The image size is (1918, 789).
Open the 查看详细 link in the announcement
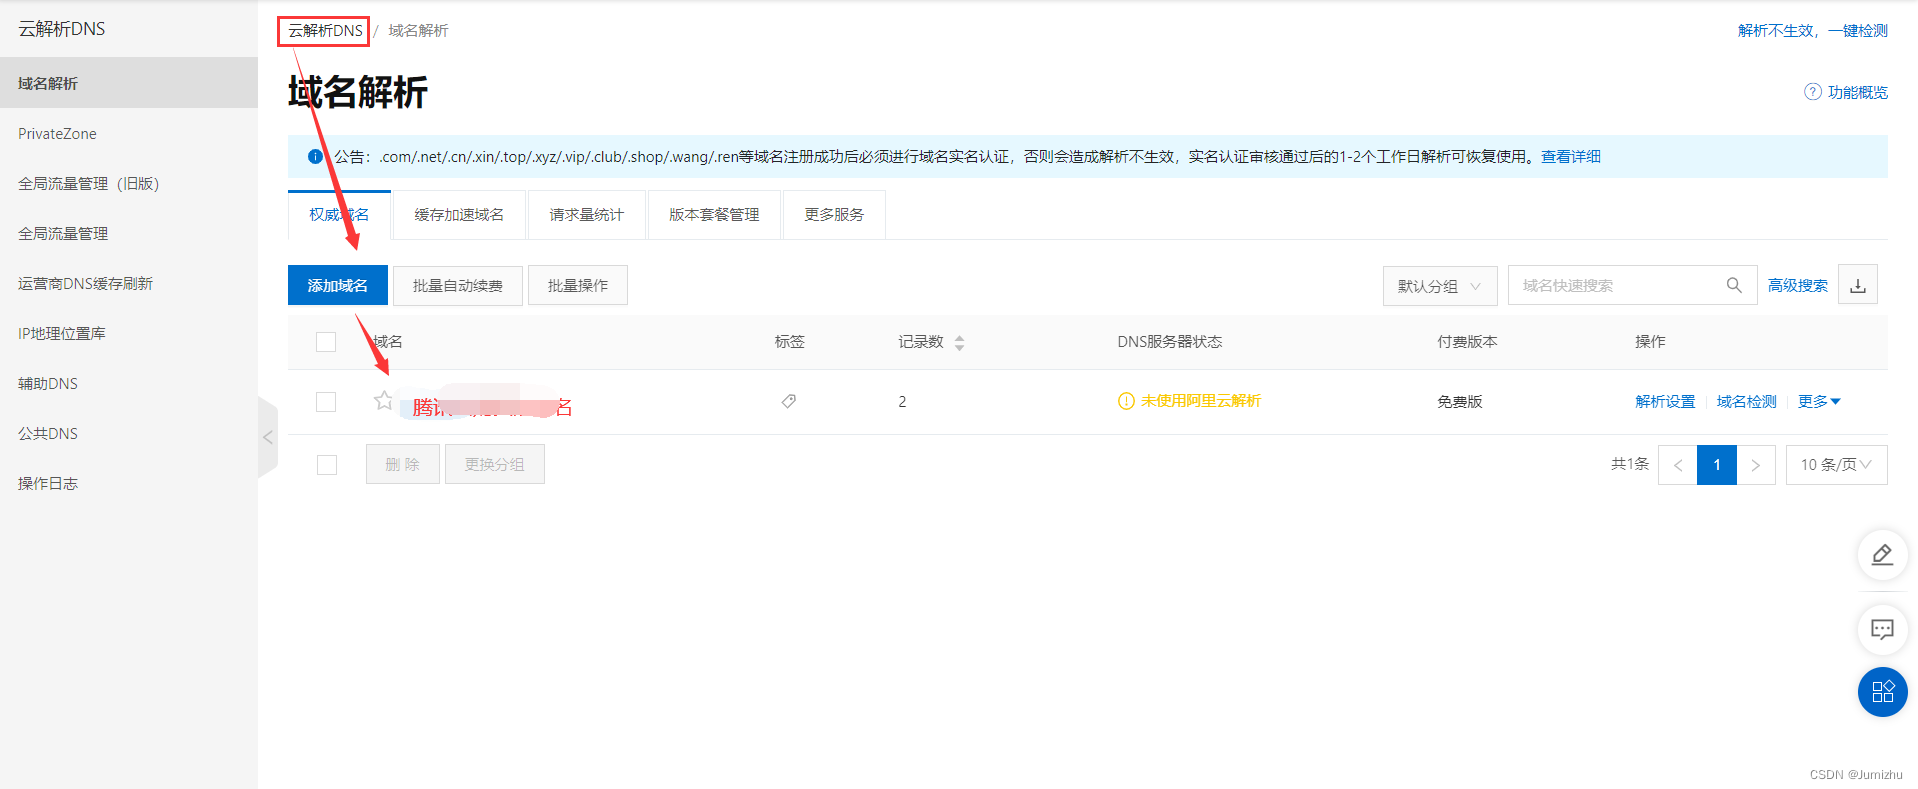(x=1571, y=156)
